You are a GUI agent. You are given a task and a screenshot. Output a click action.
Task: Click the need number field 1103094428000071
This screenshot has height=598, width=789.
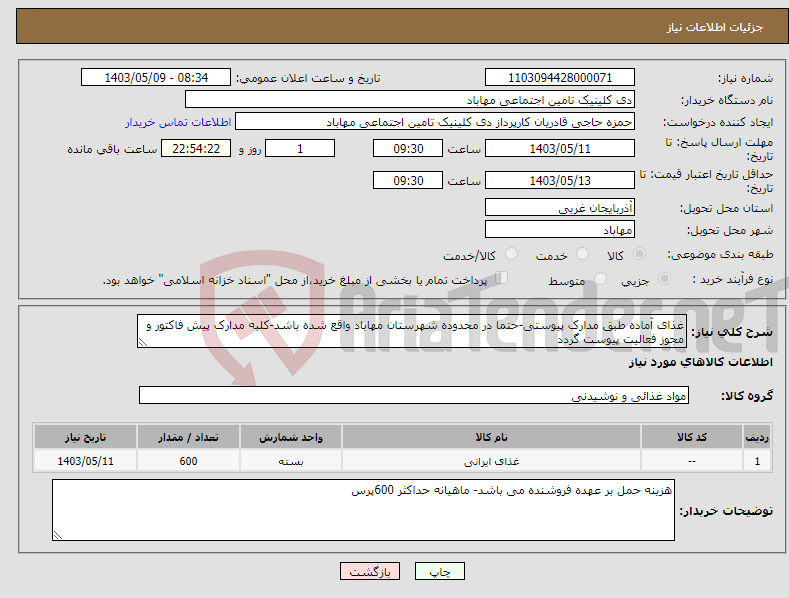[x=560, y=78]
